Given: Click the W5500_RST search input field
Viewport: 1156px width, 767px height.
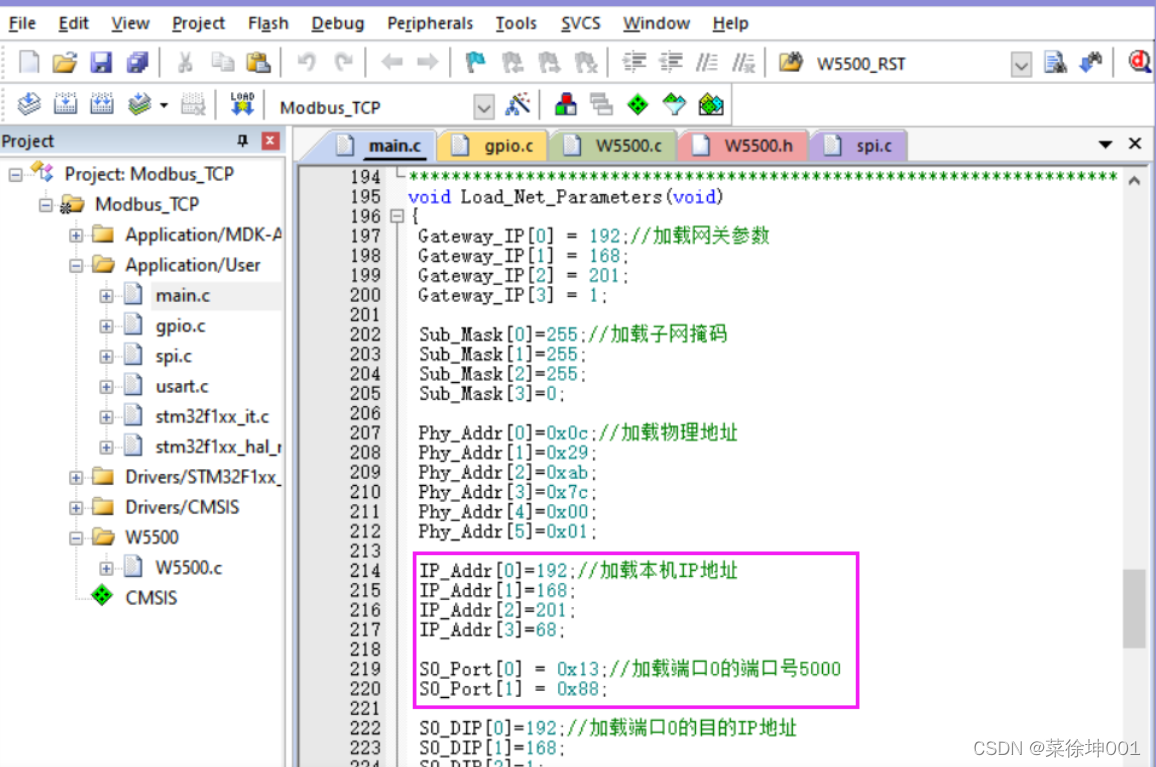Looking at the screenshot, I should pyautogui.click(x=910, y=64).
